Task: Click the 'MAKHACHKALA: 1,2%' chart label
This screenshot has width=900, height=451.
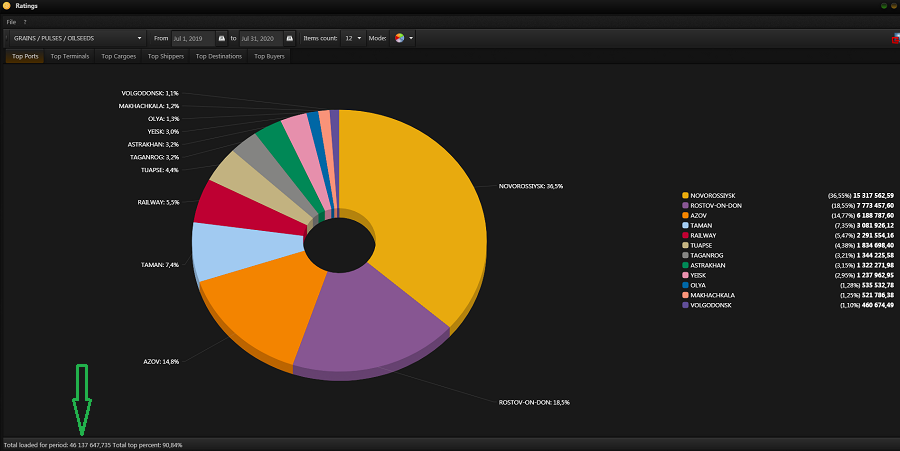Action: tap(149, 106)
